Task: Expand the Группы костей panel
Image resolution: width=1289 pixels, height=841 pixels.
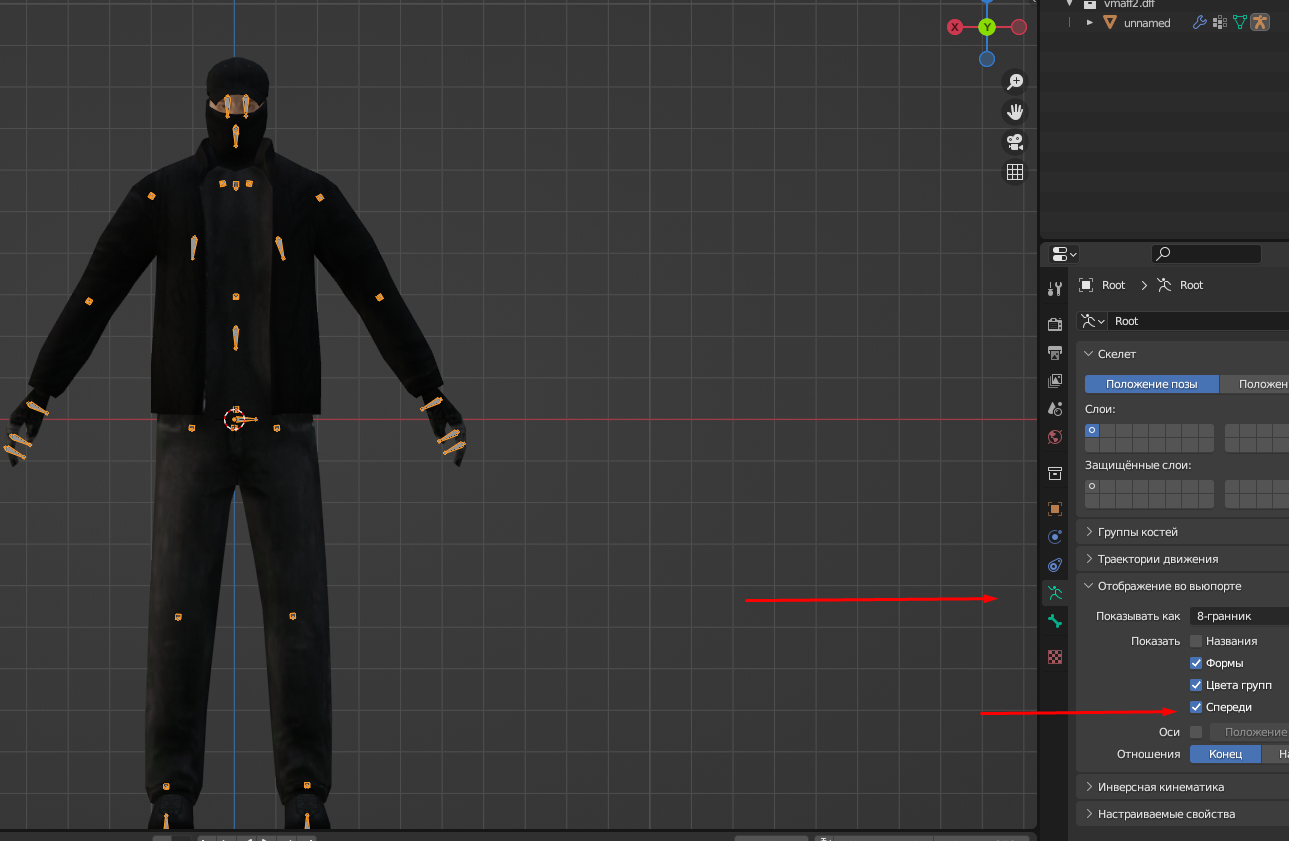Action: tap(1138, 532)
